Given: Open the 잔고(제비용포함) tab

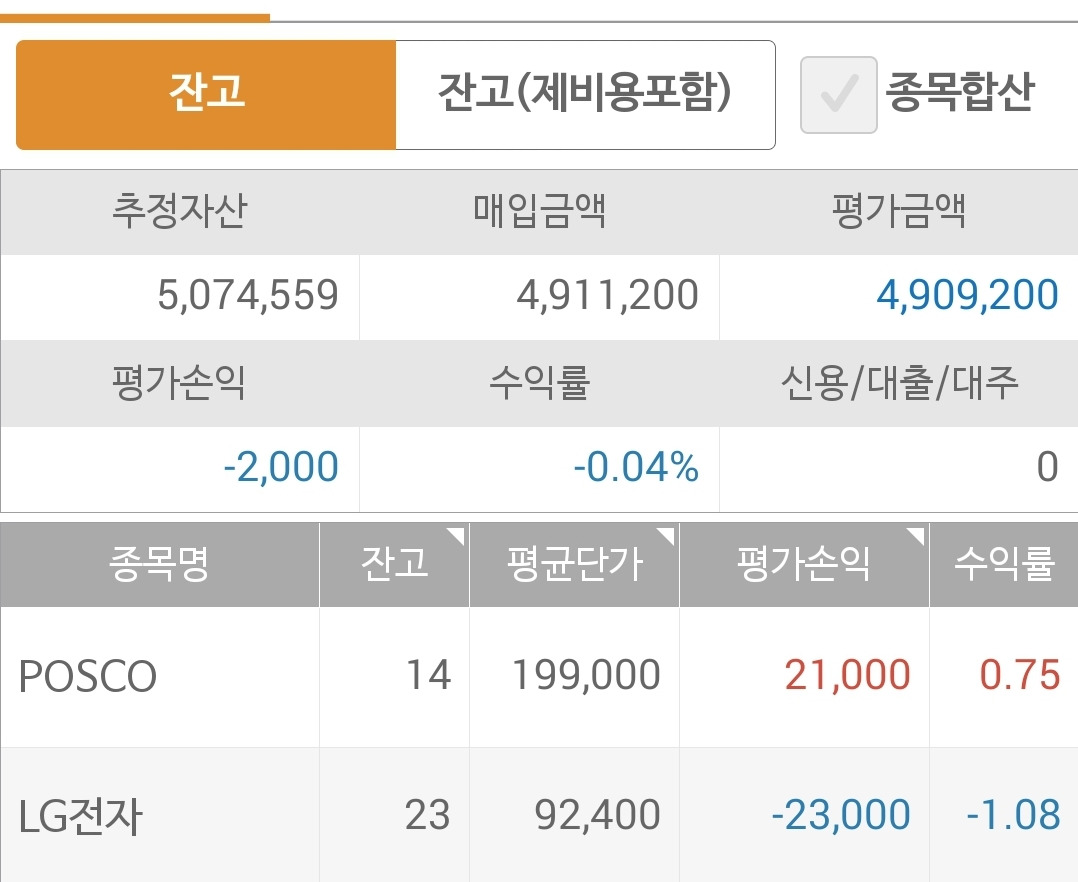Looking at the screenshot, I should point(585,94).
